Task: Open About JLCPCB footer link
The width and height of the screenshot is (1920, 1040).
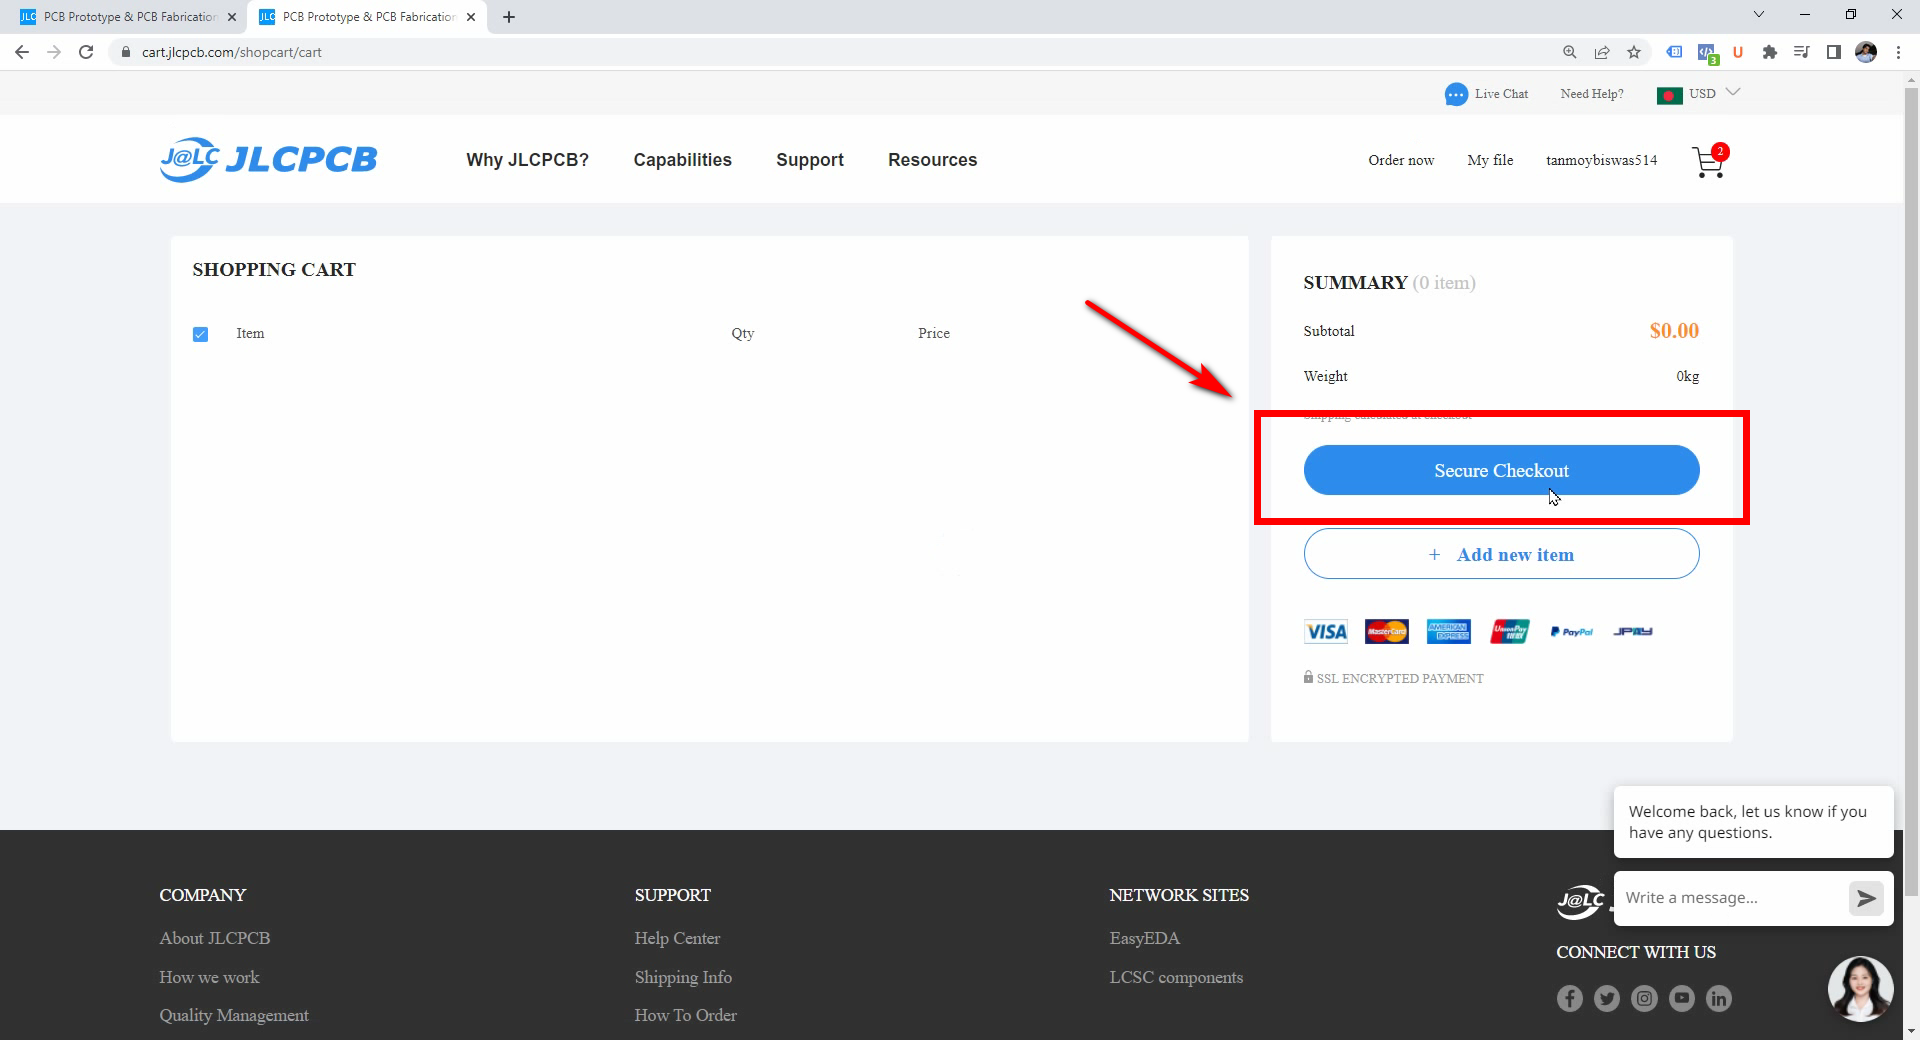Action: (x=214, y=938)
